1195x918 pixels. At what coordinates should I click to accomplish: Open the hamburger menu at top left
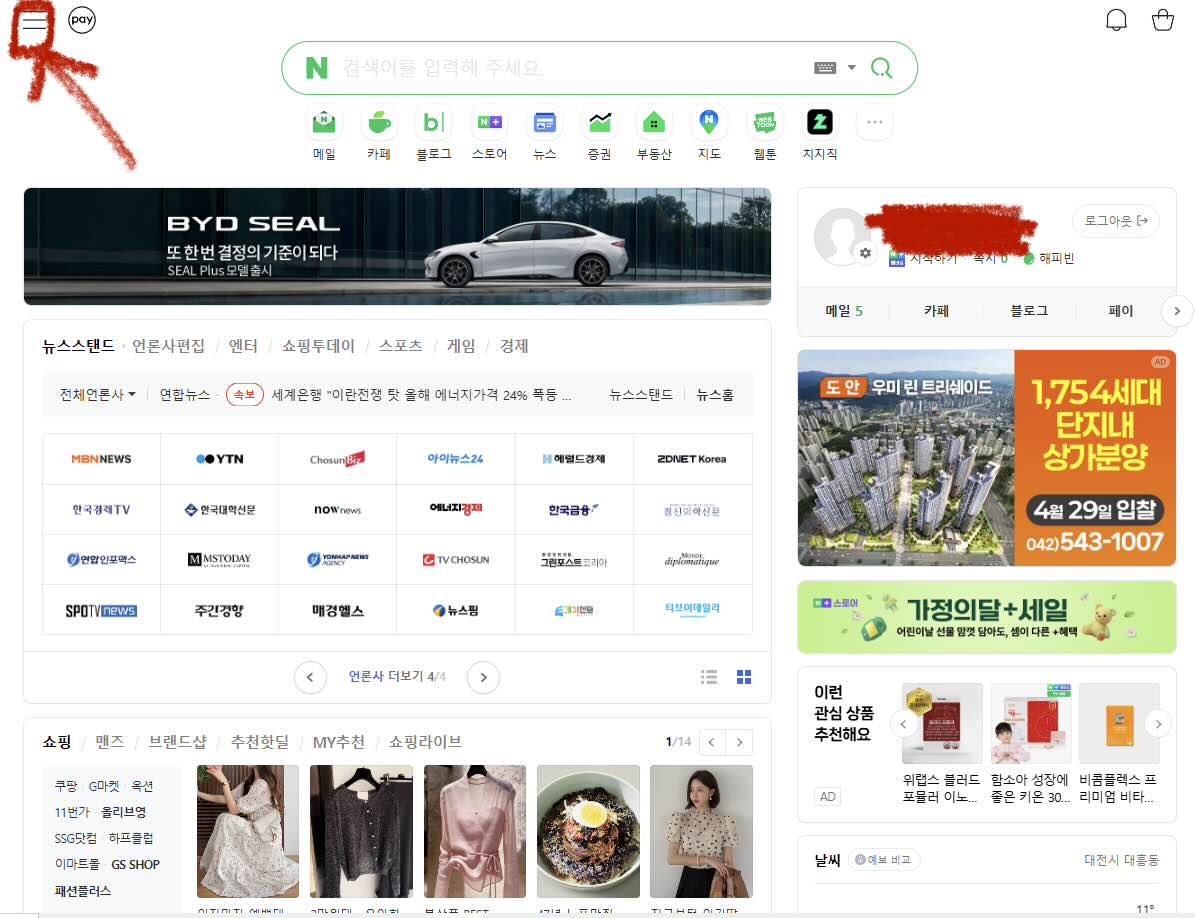click(x=34, y=21)
